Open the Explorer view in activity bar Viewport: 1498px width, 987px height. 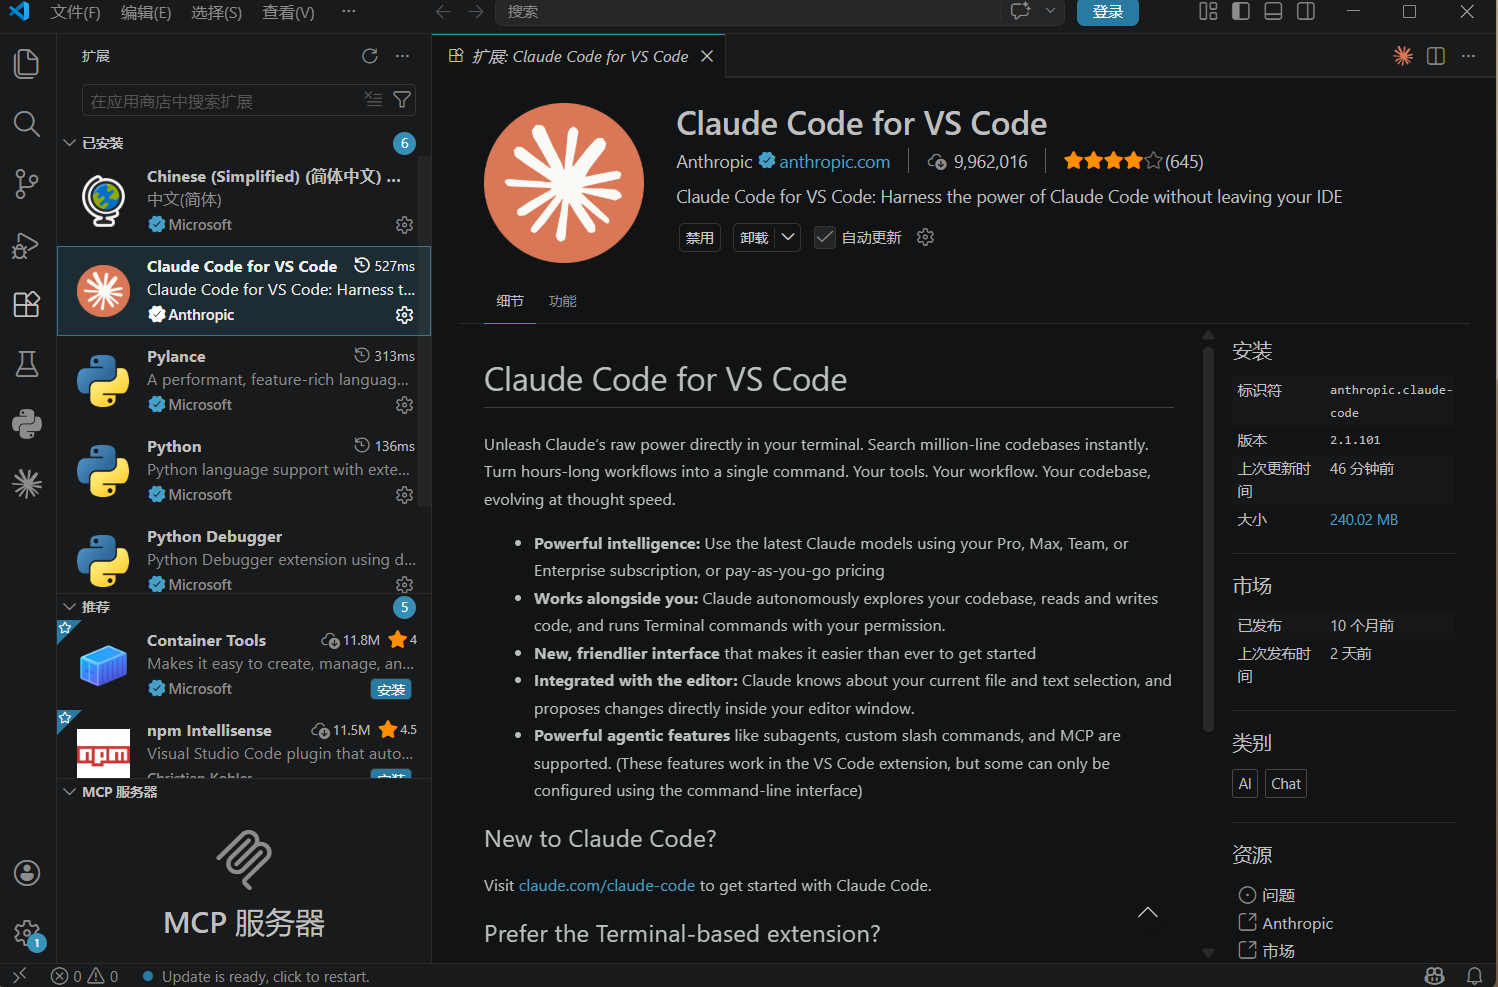point(27,64)
